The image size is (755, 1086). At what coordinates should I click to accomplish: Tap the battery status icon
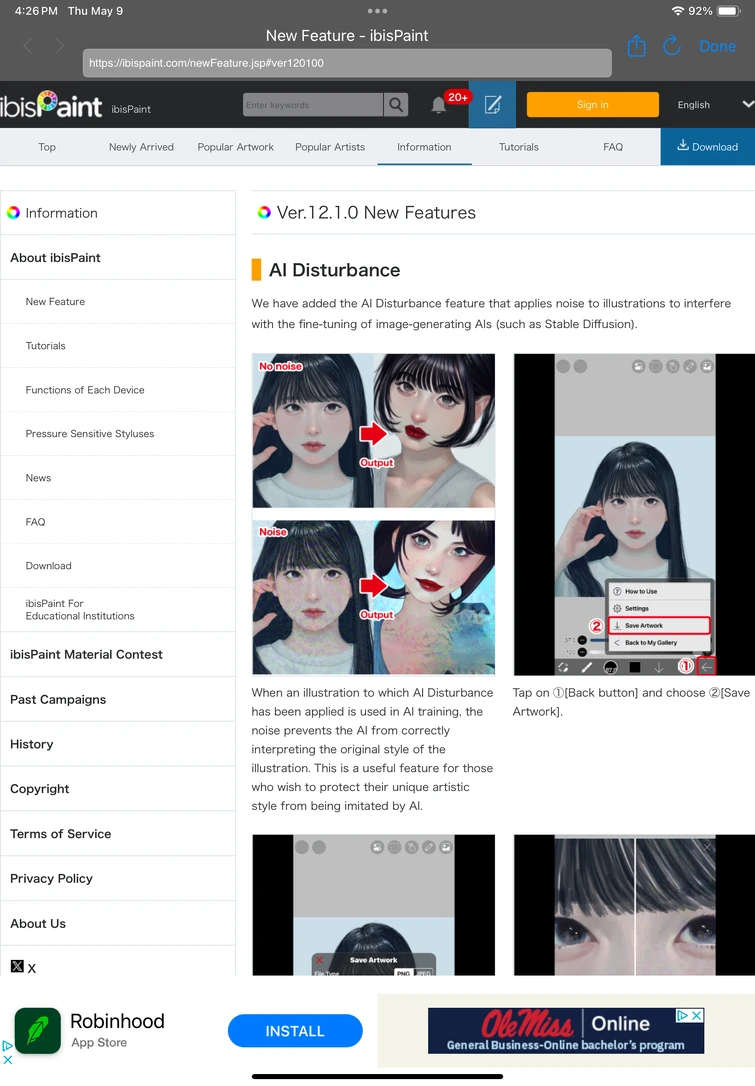pos(729,11)
